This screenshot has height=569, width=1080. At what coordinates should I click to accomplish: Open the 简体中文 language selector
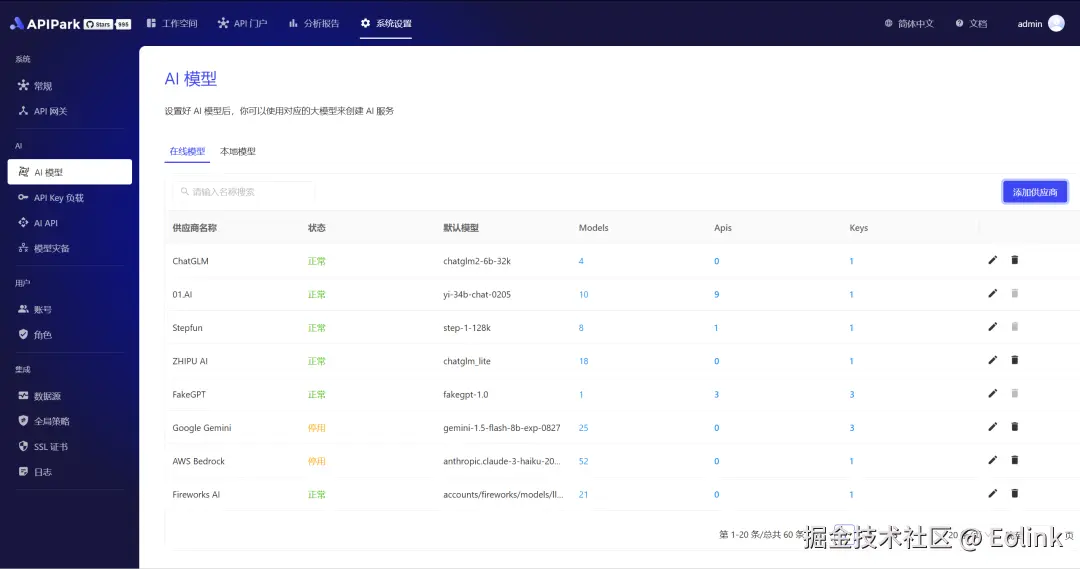909,23
